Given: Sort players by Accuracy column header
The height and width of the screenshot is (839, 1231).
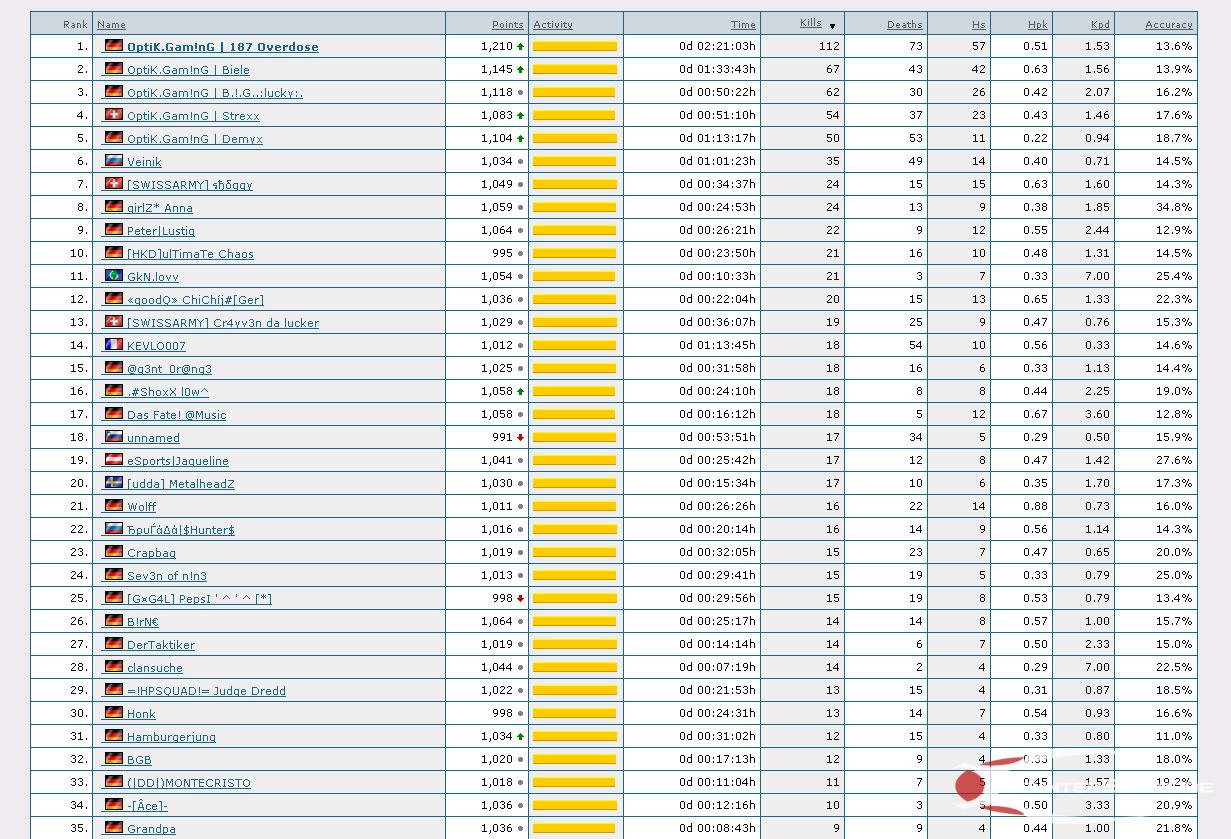Looking at the screenshot, I should click(1168, 24).
